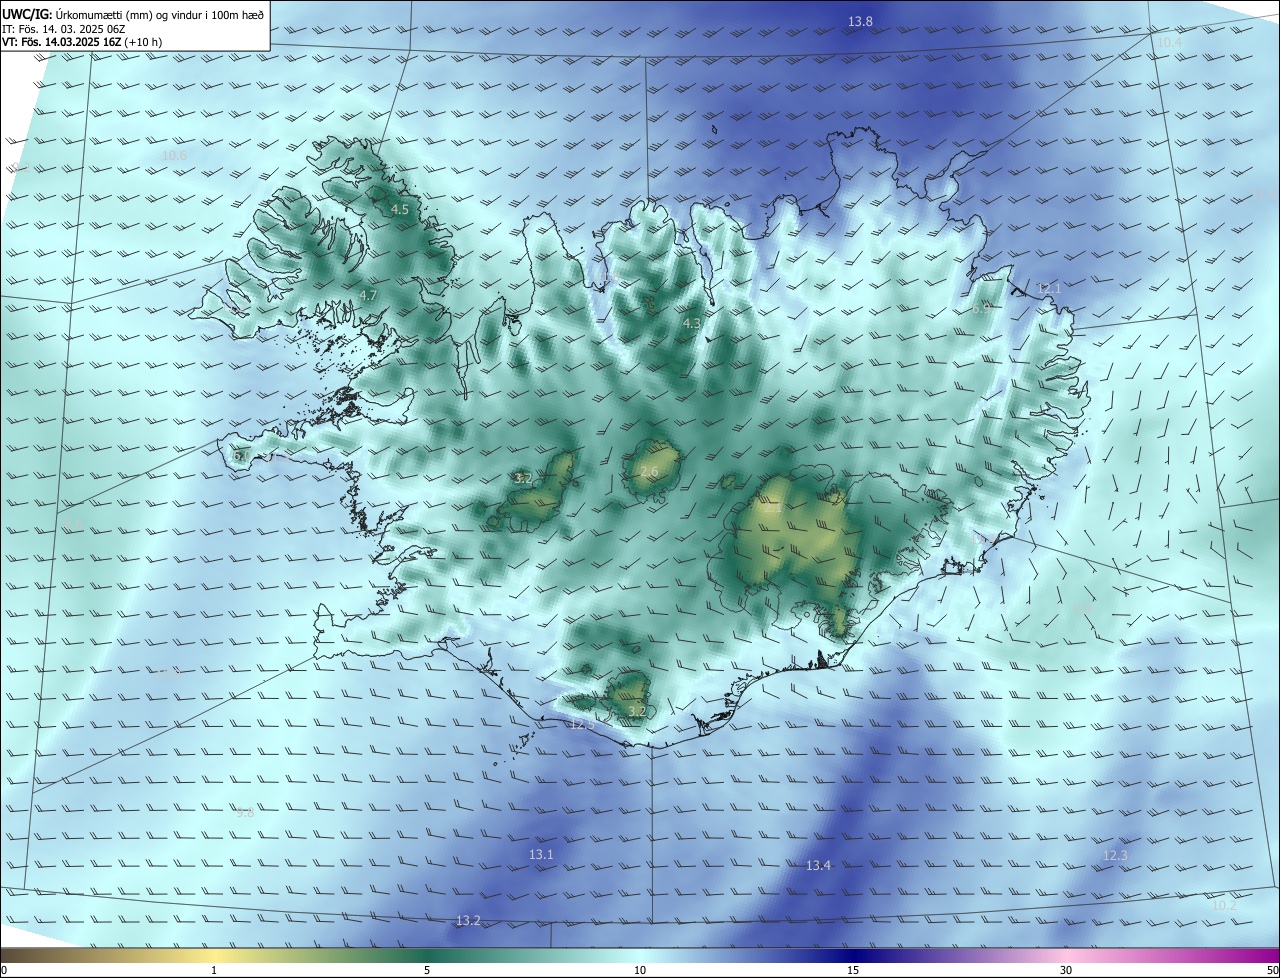The height and width of the screenshot is (978, 1280).
Task: Click the color scale tick label 0
Action: (x=4, y=970)
